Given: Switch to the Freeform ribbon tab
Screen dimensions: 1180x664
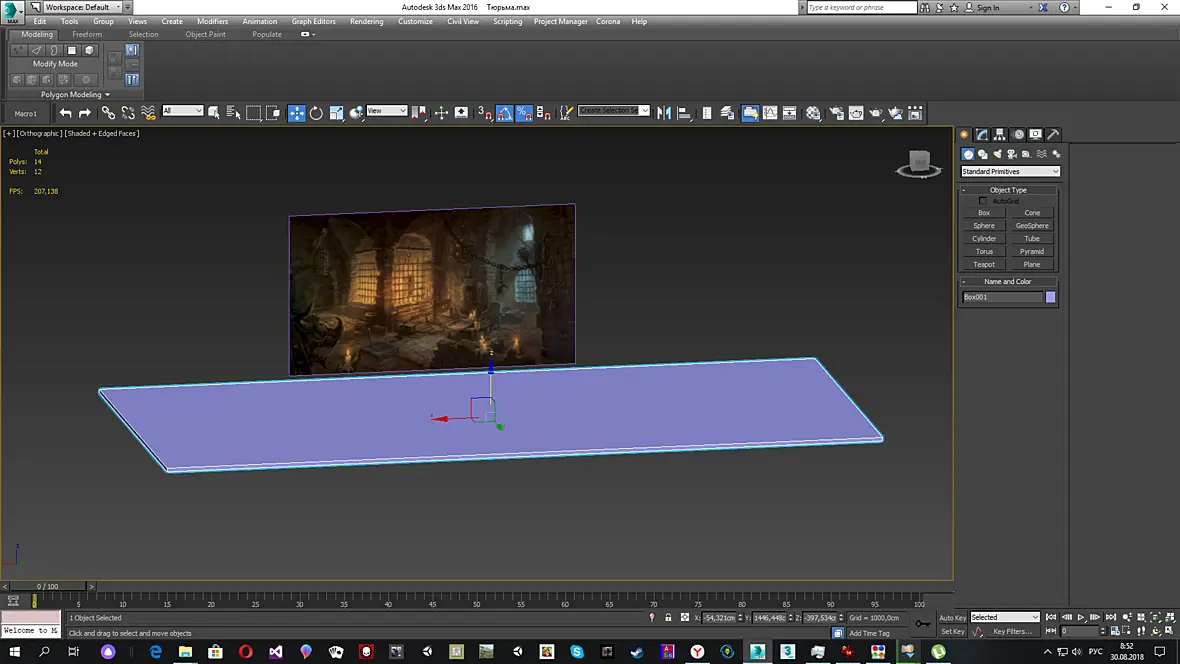Looking at the screenshot, I should coord(87,35).
